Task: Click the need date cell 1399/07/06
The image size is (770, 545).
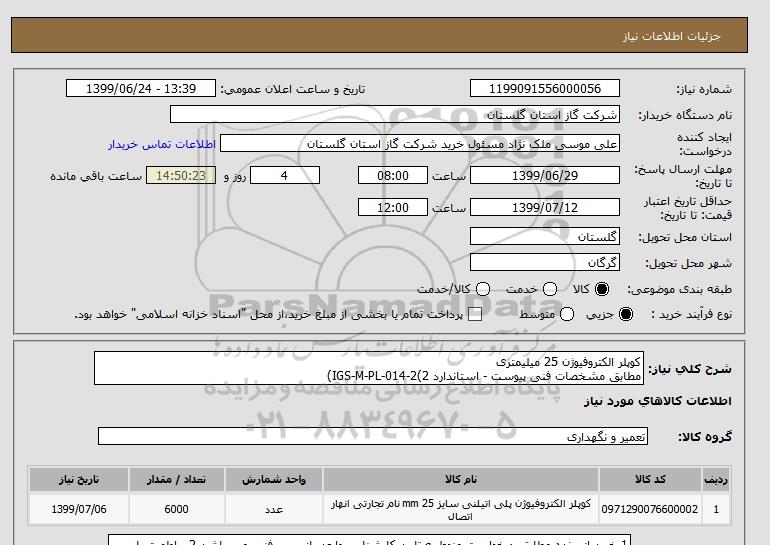Action: pos(79,509)
